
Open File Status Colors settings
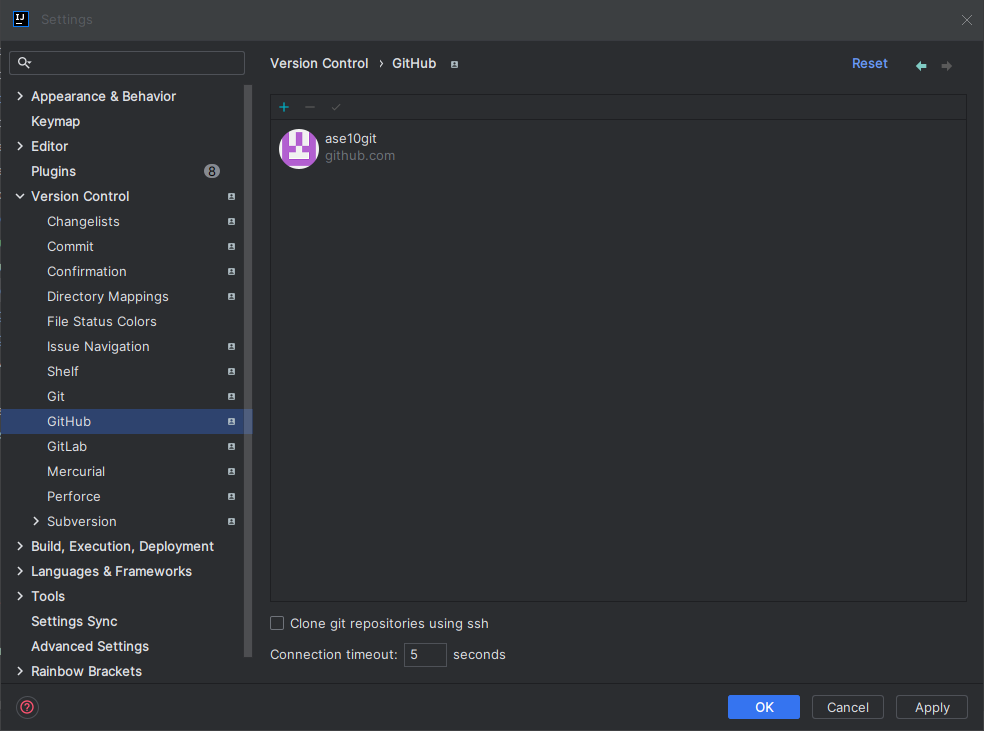(x=102, y=321)
